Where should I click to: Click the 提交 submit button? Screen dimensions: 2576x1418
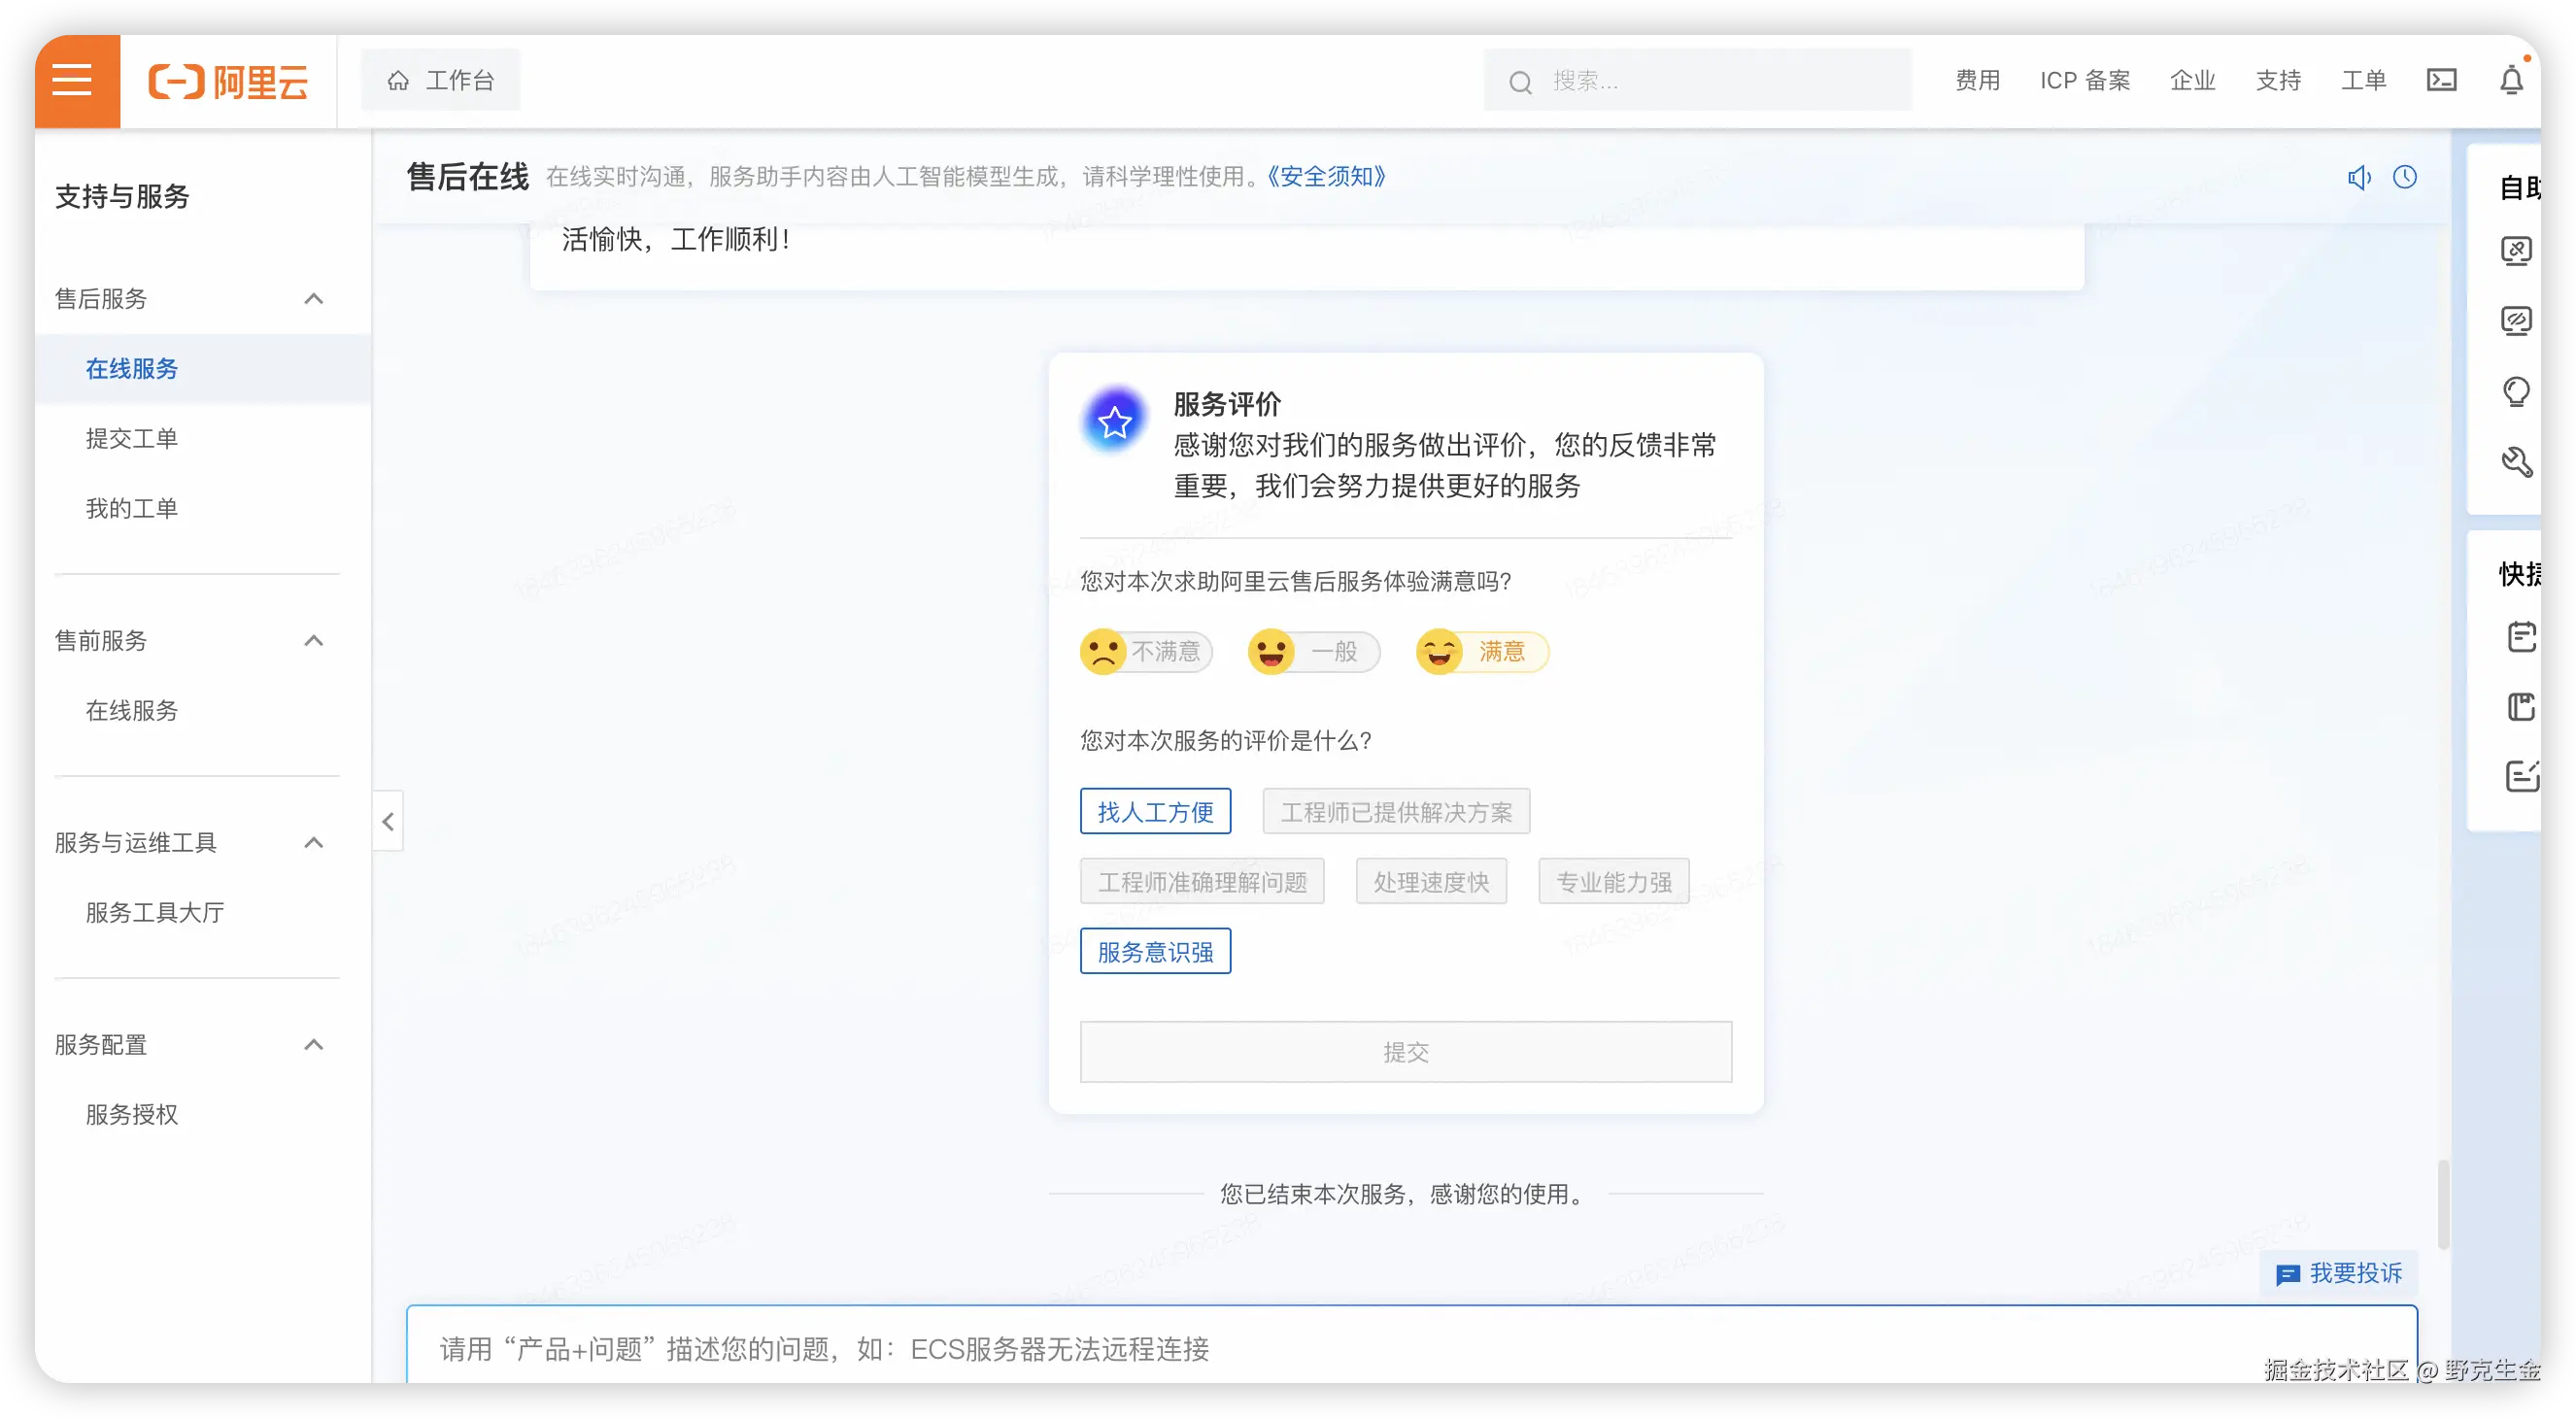click(1405, 1052)
